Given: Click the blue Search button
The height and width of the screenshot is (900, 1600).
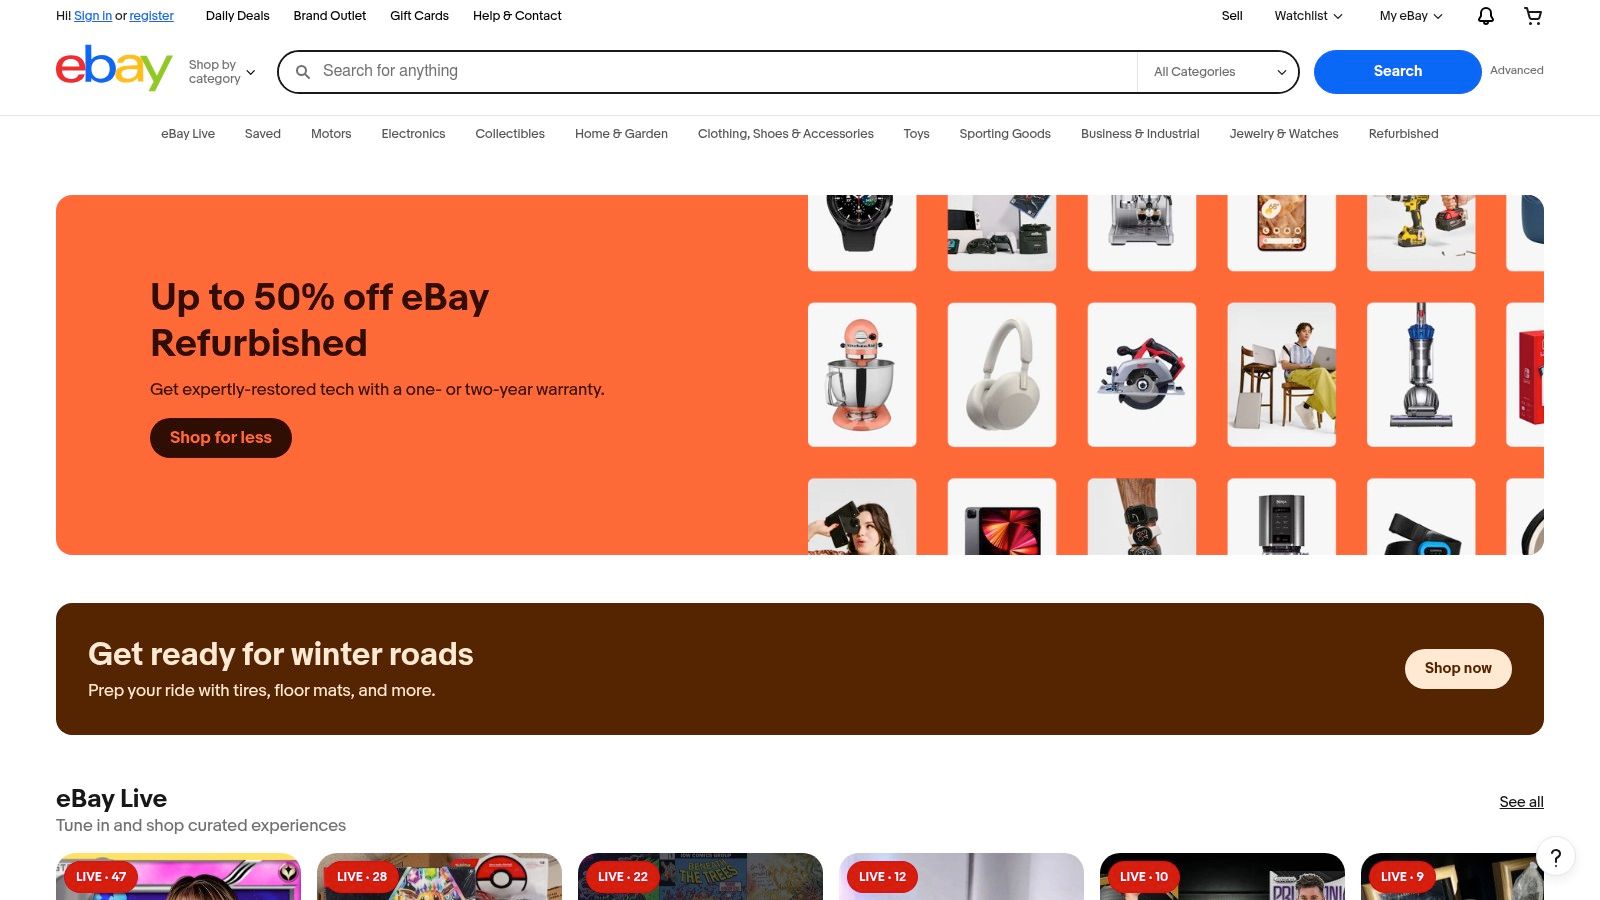Looking at the screenshot, I should [x=1397, y=72].
